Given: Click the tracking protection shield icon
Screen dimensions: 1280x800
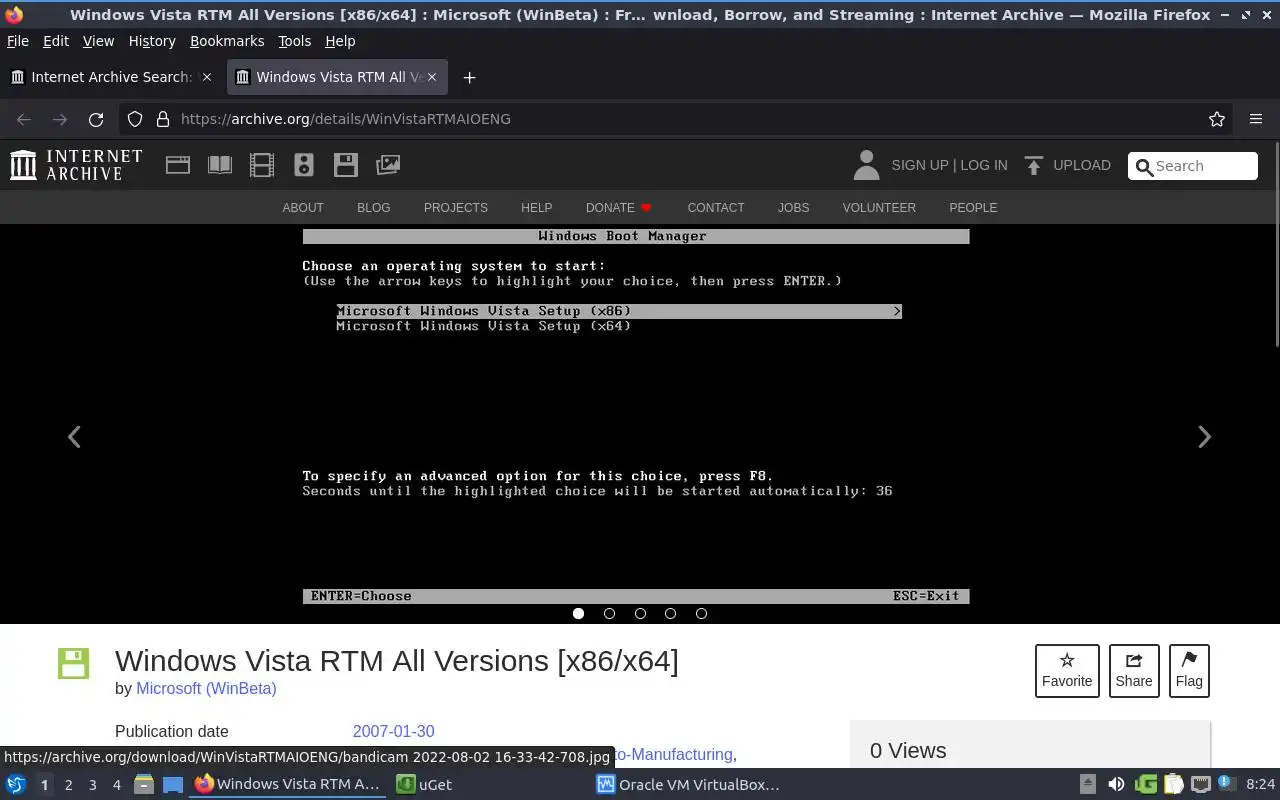Looking at the screenshot, I should click(135, 119).
